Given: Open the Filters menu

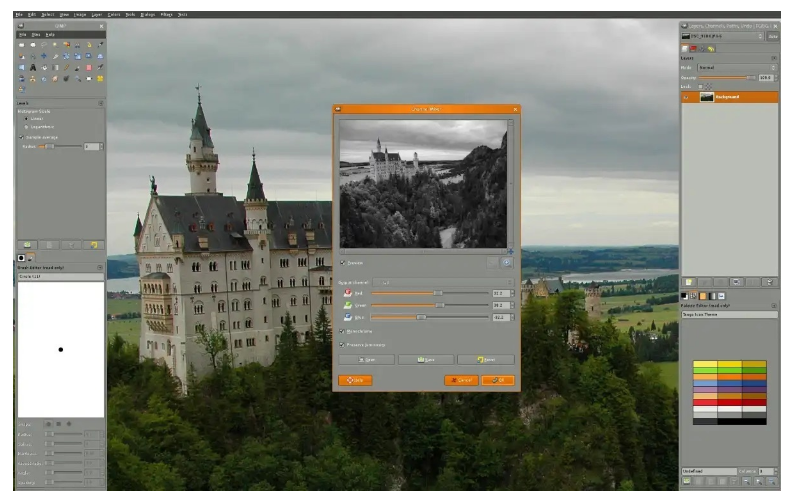Looking at the screenshot, I should tap(166, 14).
